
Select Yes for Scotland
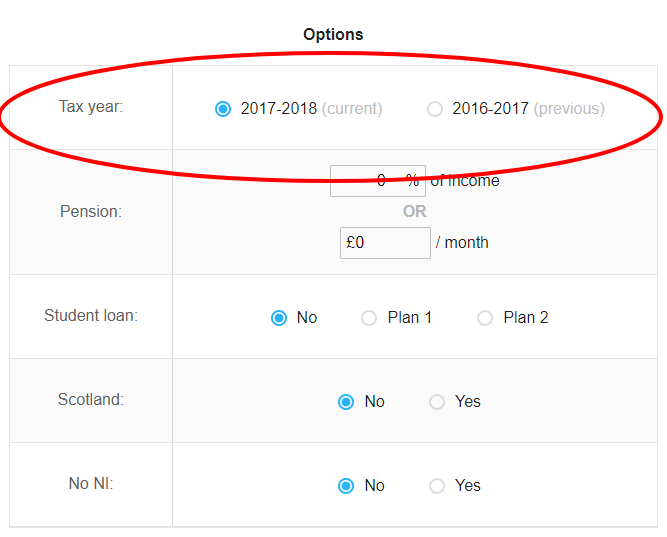[437, 402]
